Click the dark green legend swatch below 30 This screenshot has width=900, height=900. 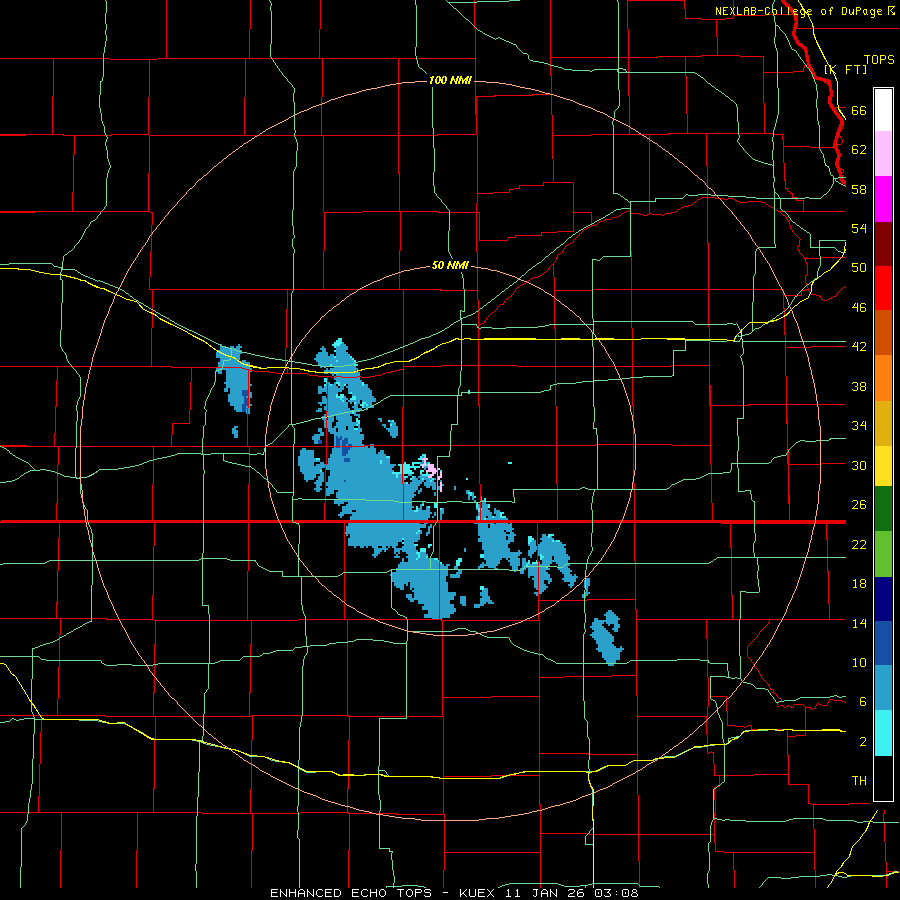click(883, 509)
